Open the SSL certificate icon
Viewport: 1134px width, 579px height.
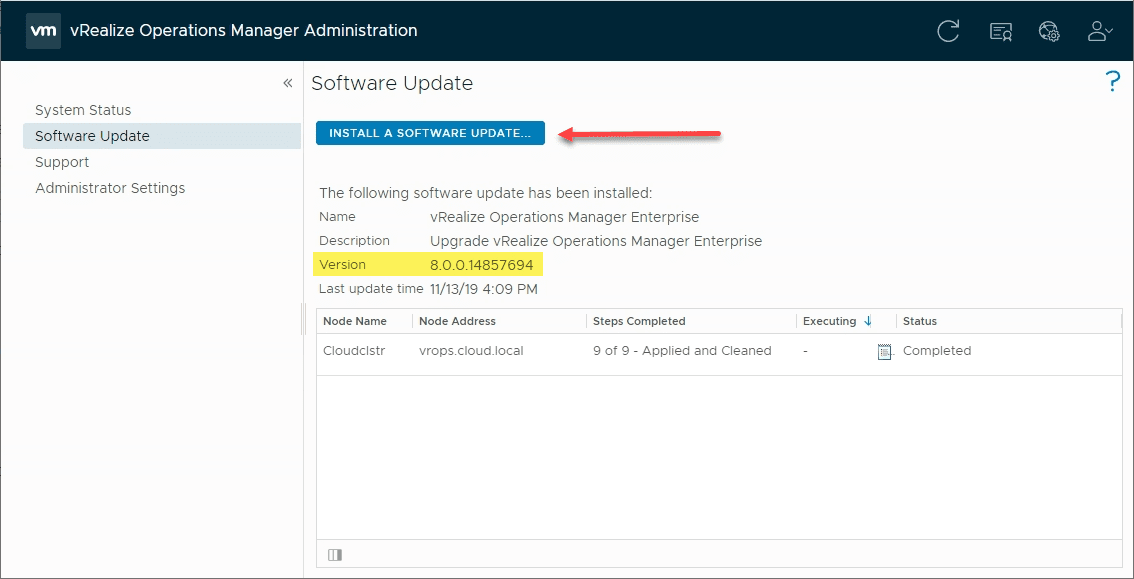coord(1000,31)
